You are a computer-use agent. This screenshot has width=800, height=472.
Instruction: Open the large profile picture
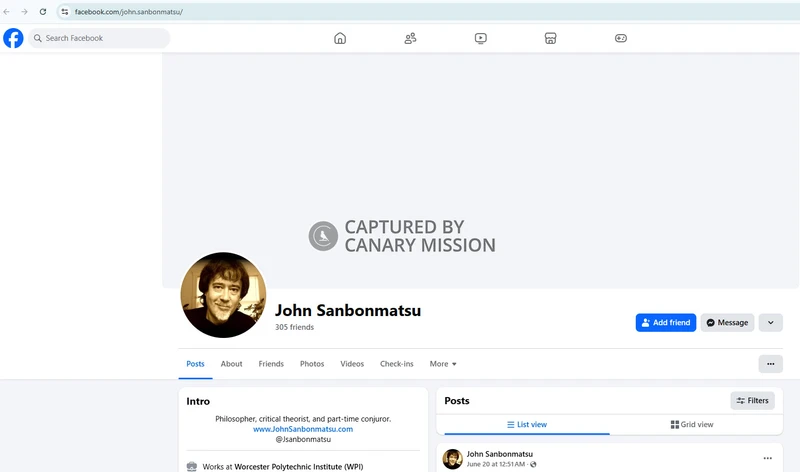coord(223,295)
